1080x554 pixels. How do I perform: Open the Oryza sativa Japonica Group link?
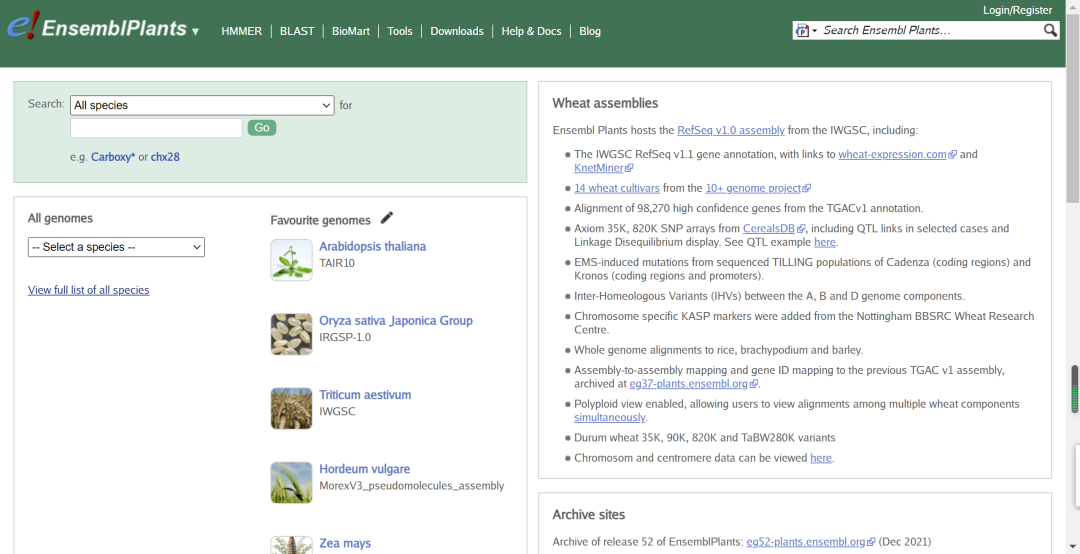pos(396,320)
